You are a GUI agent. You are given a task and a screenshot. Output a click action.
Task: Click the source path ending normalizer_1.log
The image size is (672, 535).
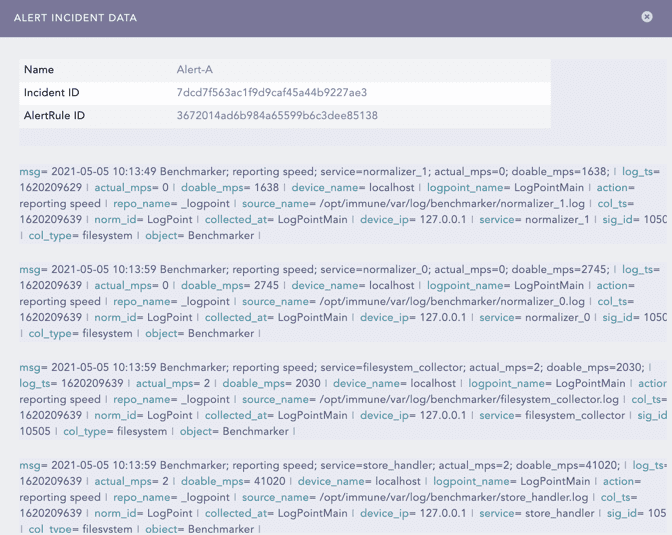[x=452, y=204]
